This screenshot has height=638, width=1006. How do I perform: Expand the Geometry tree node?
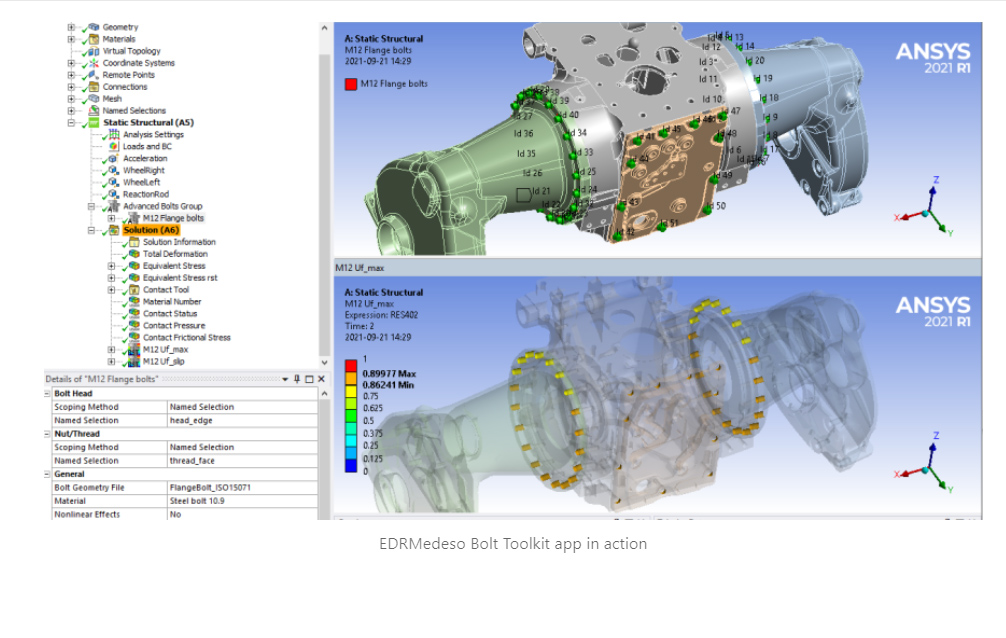(x=71, y=26)
